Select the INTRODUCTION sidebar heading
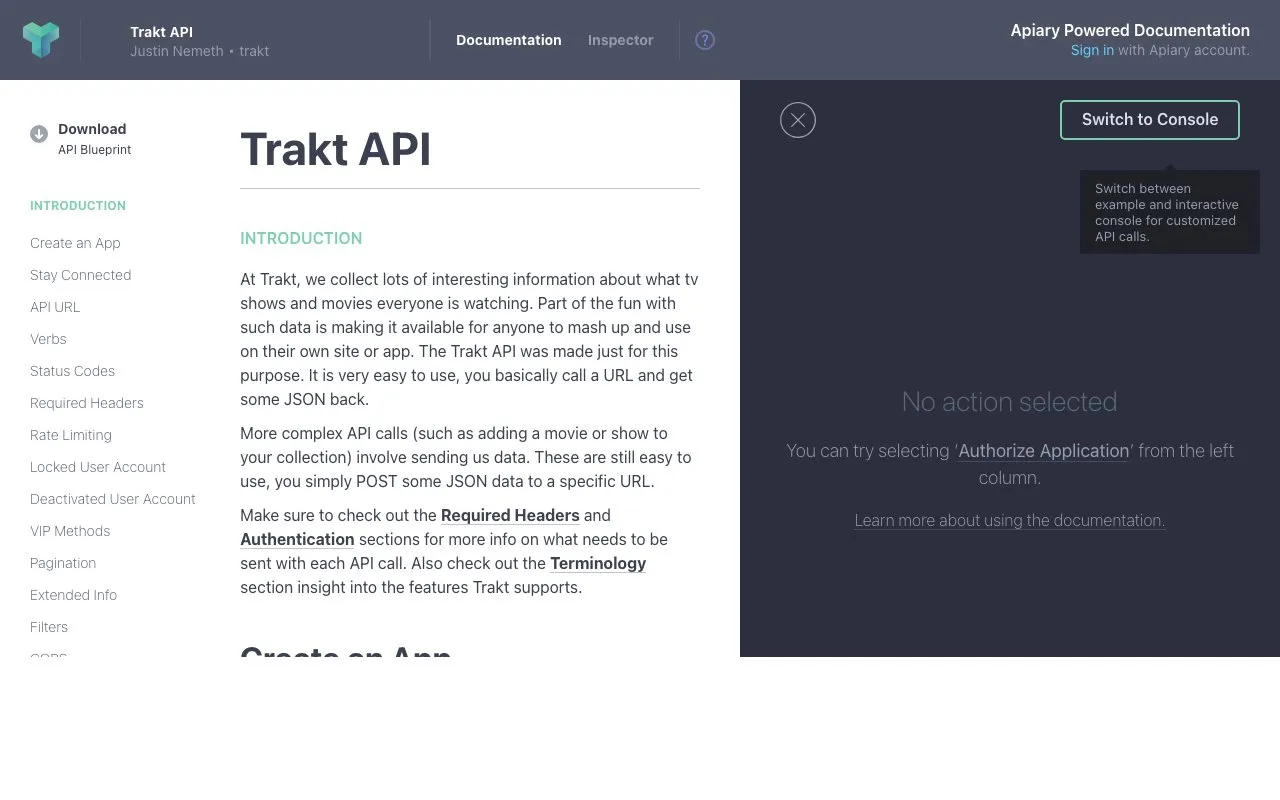 [78, 206]
